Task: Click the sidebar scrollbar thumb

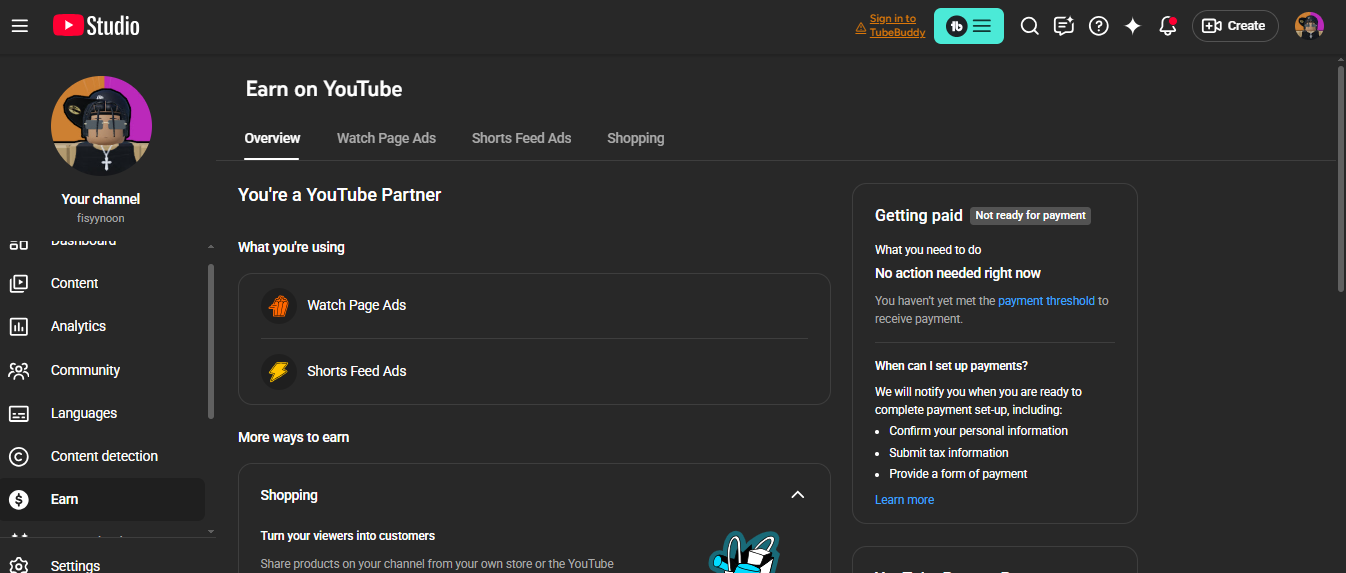Action: tap(210, 341)
